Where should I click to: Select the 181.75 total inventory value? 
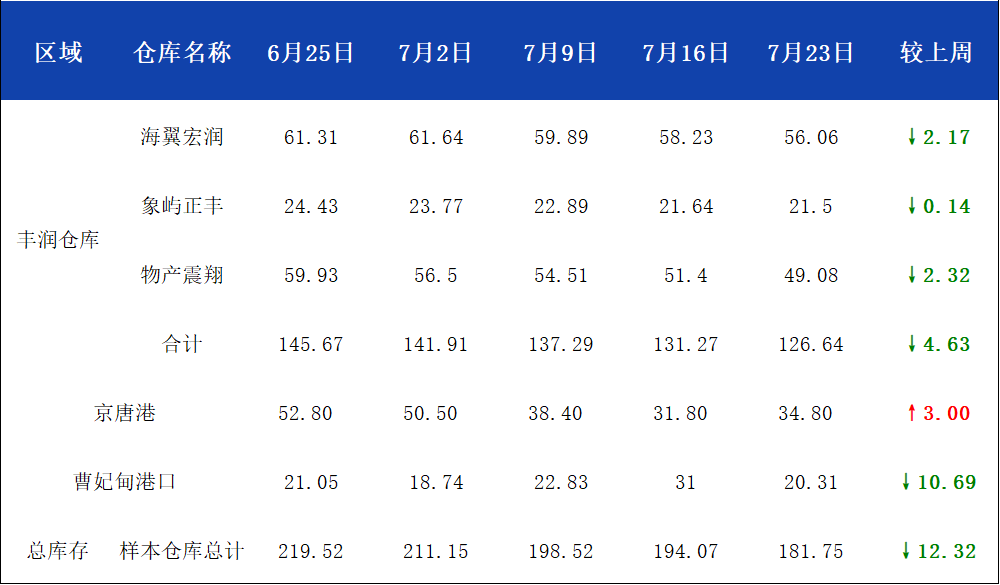[811, 551]
